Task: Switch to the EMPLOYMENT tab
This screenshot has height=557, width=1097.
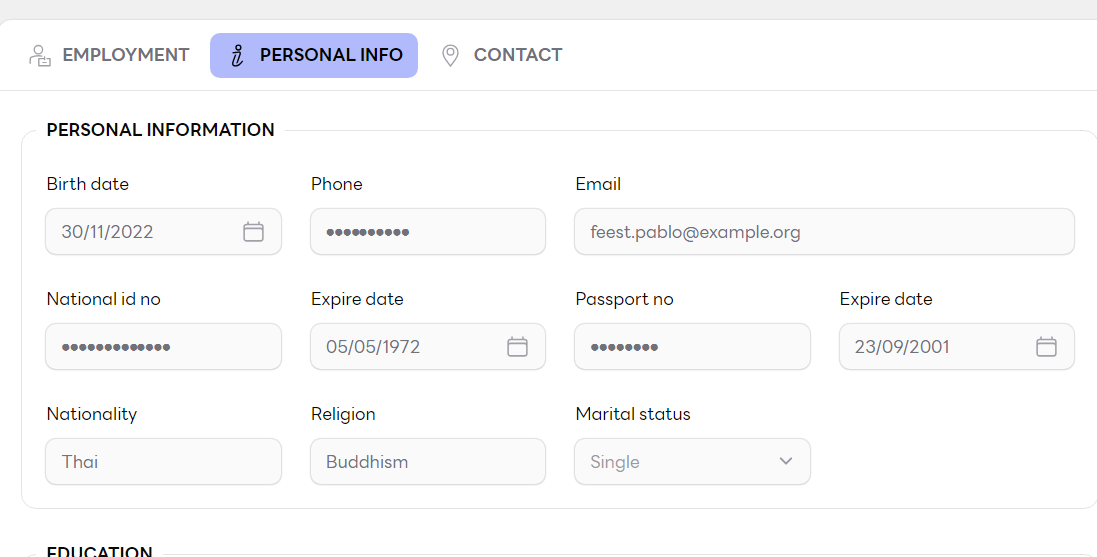Action: (109, 55)
